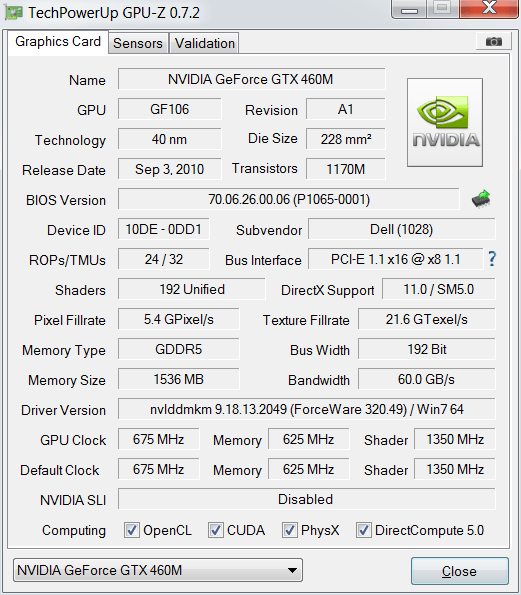The image size is (521, 595).
Task: Click the Device ID field 10DE - 0DD1
Action: click(x=164, y=229)
